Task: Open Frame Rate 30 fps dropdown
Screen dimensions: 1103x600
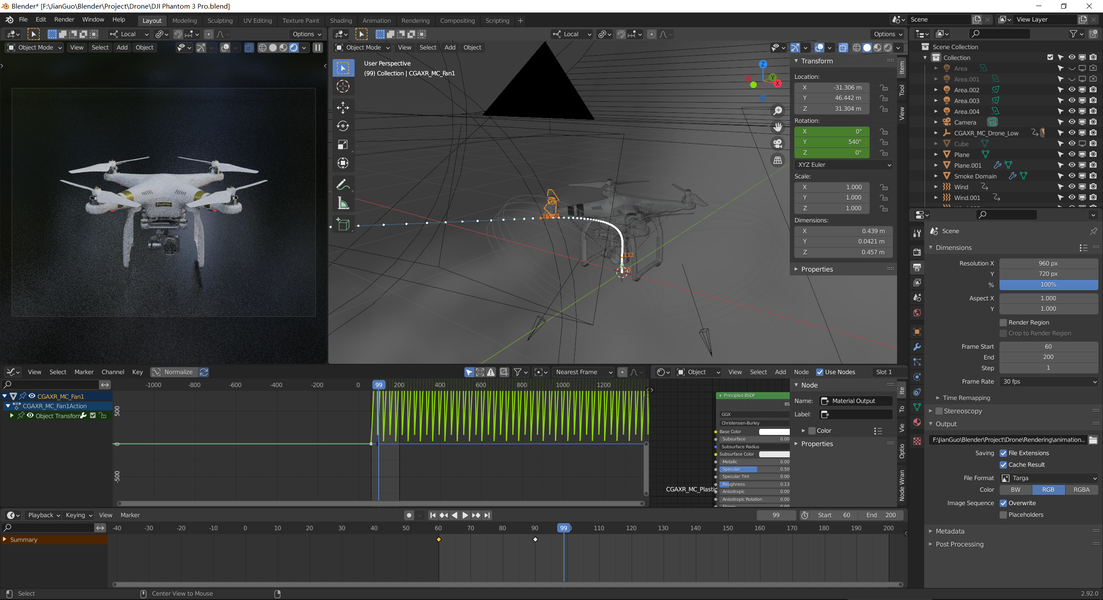Action: click(x=1048, y=381)
